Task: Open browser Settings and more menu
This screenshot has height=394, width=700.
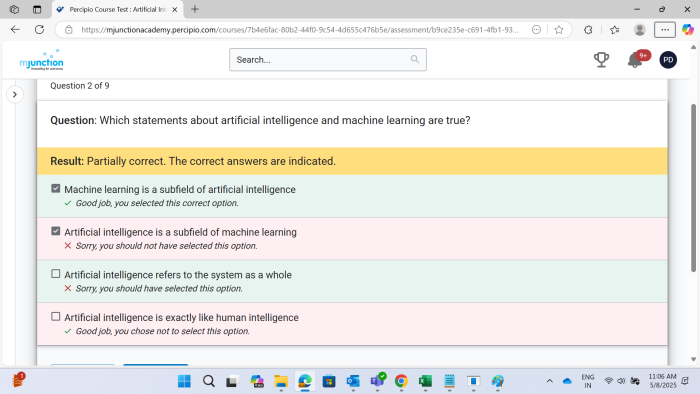Action: tap(665, 30)
